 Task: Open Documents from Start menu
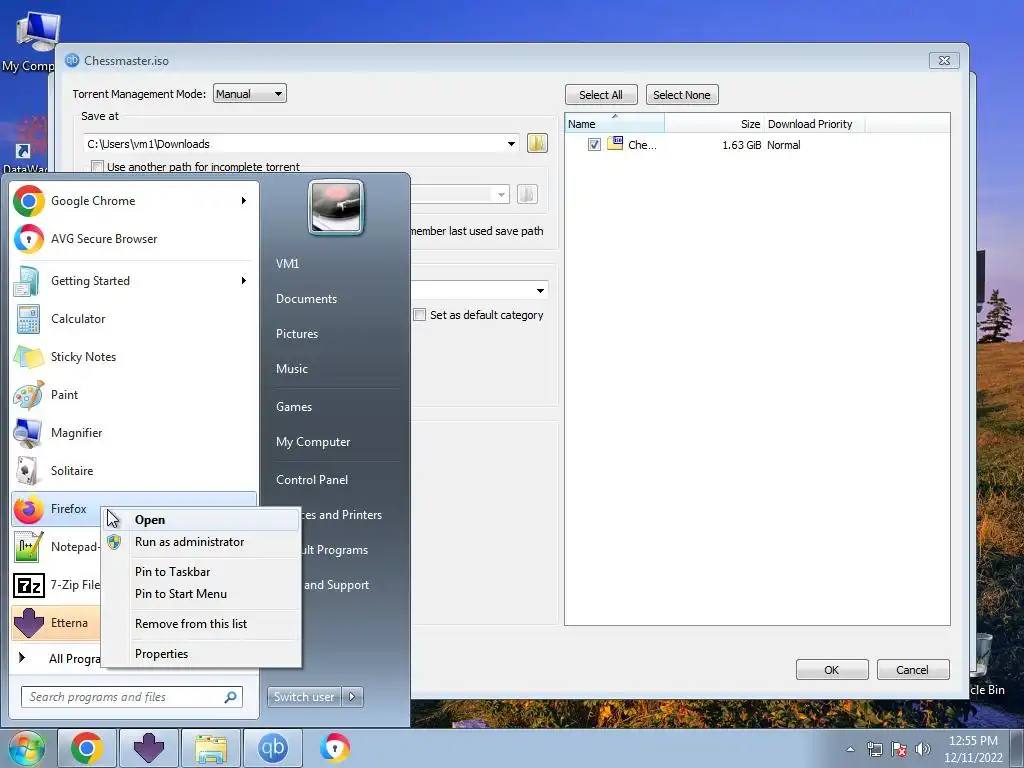coord(306,299)
